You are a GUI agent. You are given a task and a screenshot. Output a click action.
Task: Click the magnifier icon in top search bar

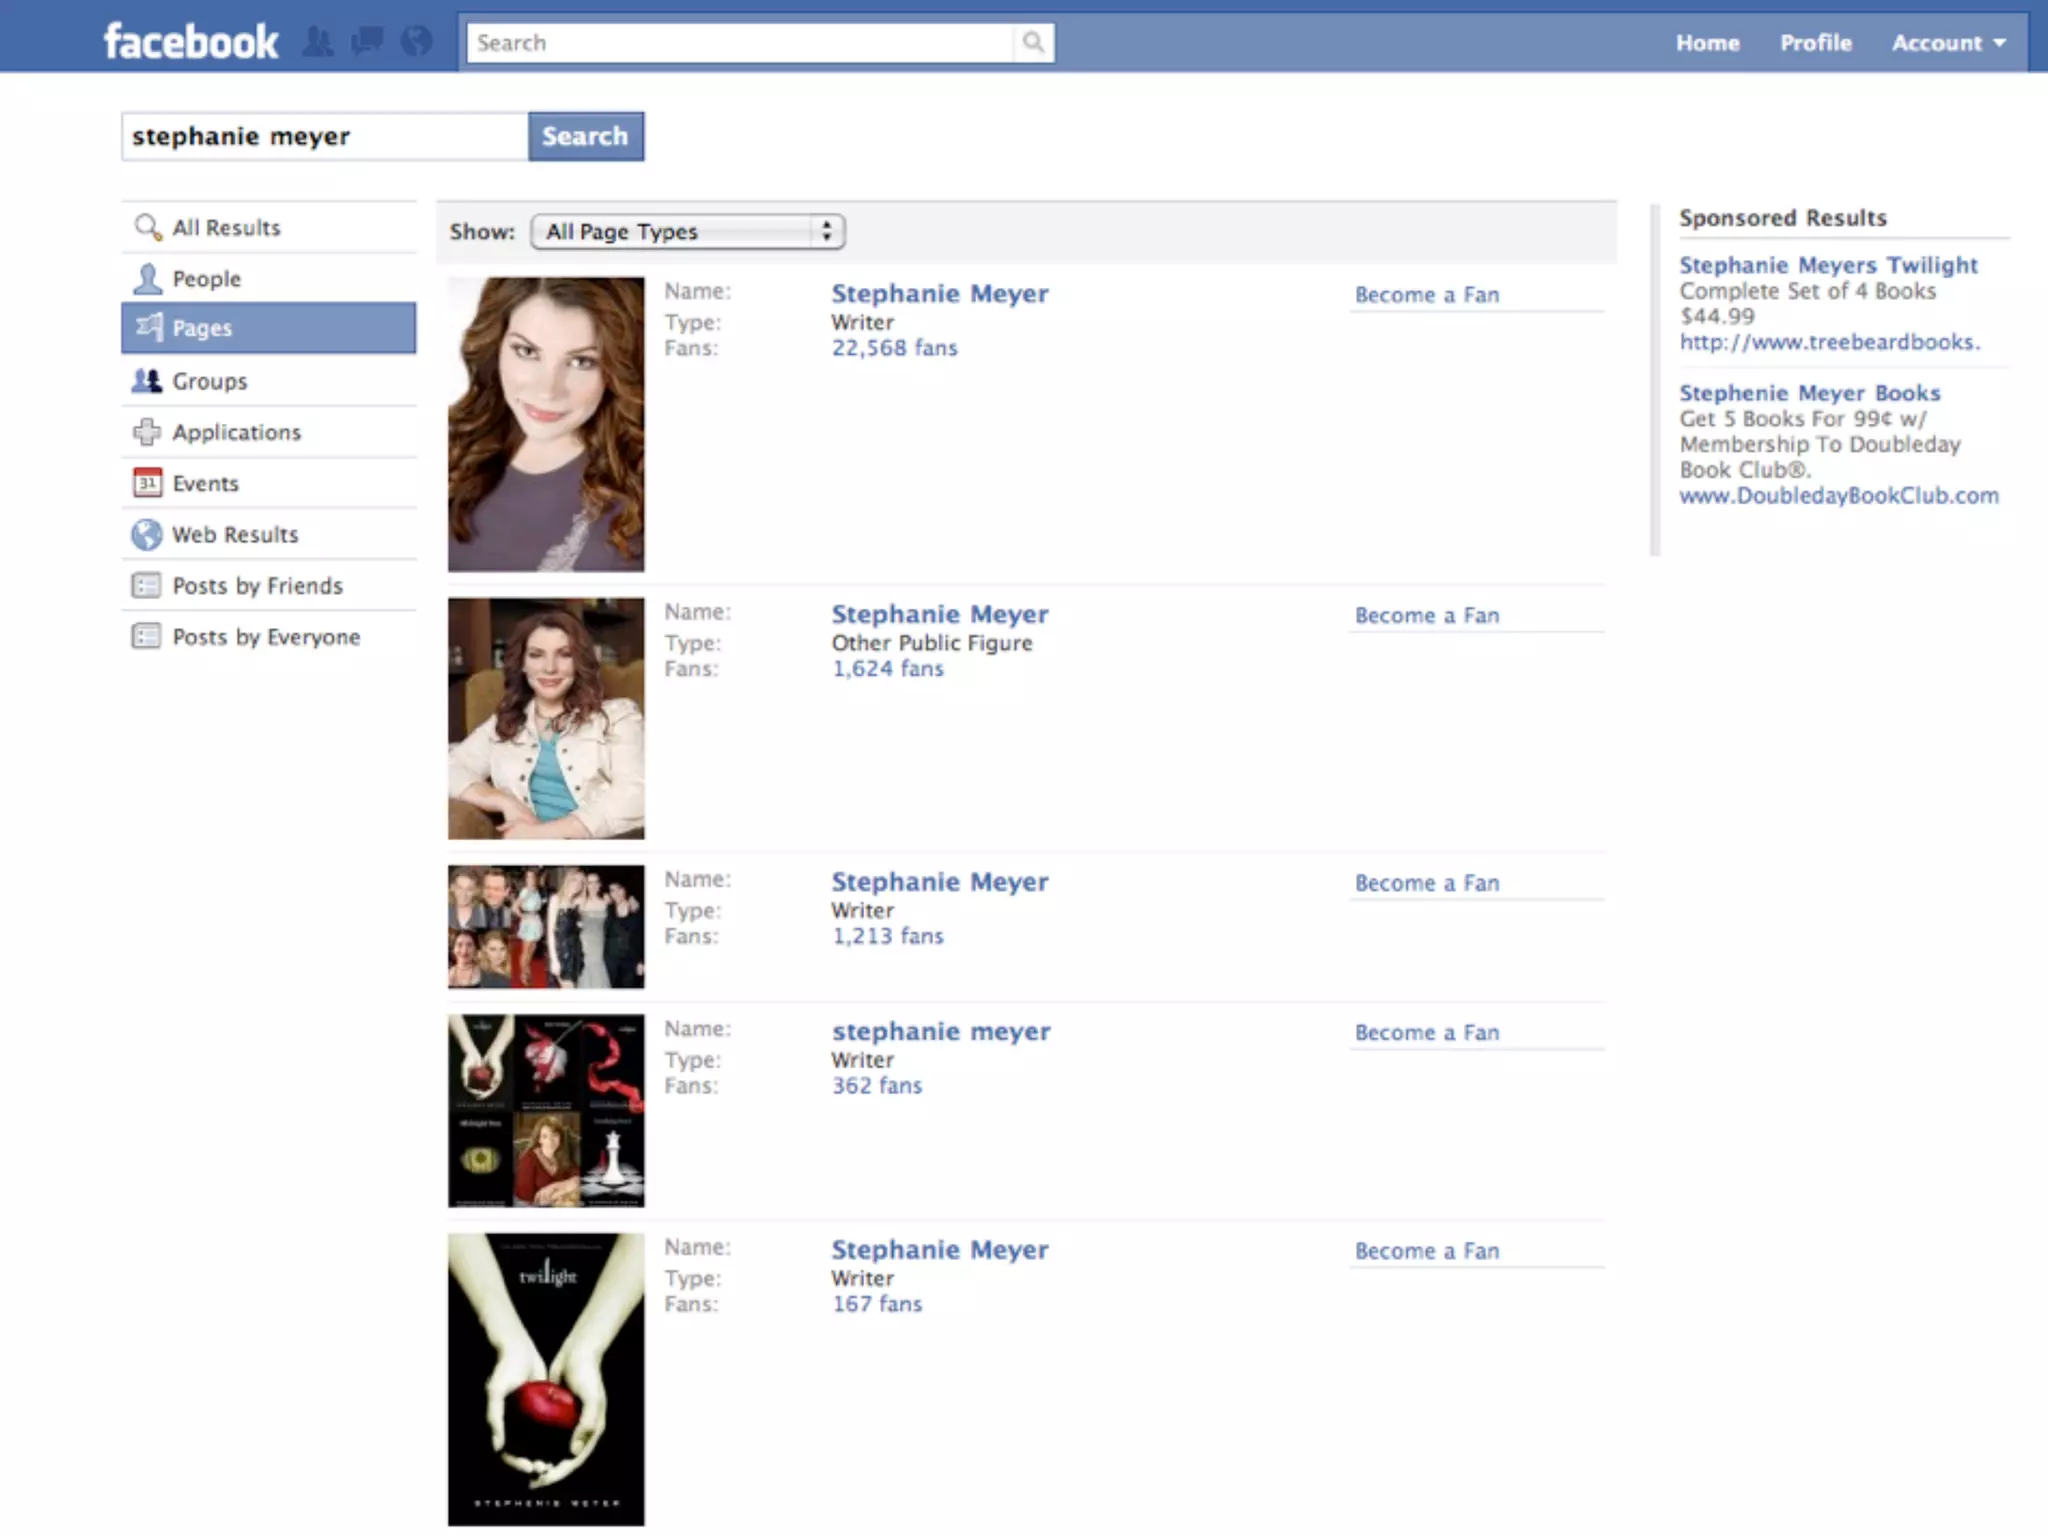click(x=1033, y=43)
